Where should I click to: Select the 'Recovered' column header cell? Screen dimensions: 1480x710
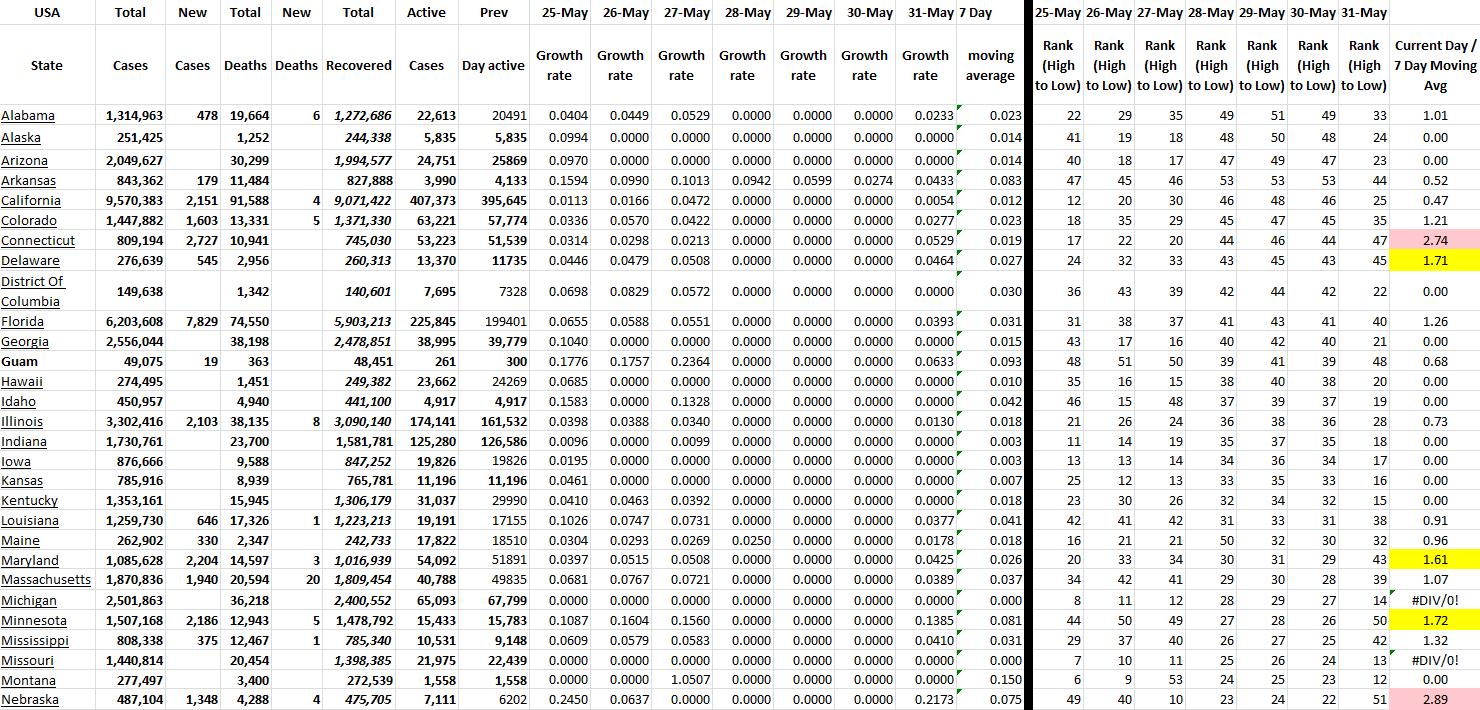(358, 65)
